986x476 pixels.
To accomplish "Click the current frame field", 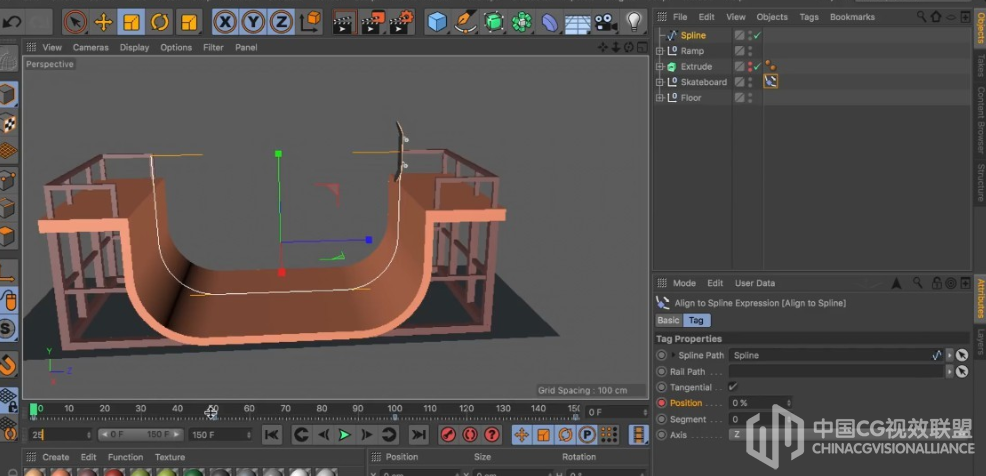I will tap(60, 434).
